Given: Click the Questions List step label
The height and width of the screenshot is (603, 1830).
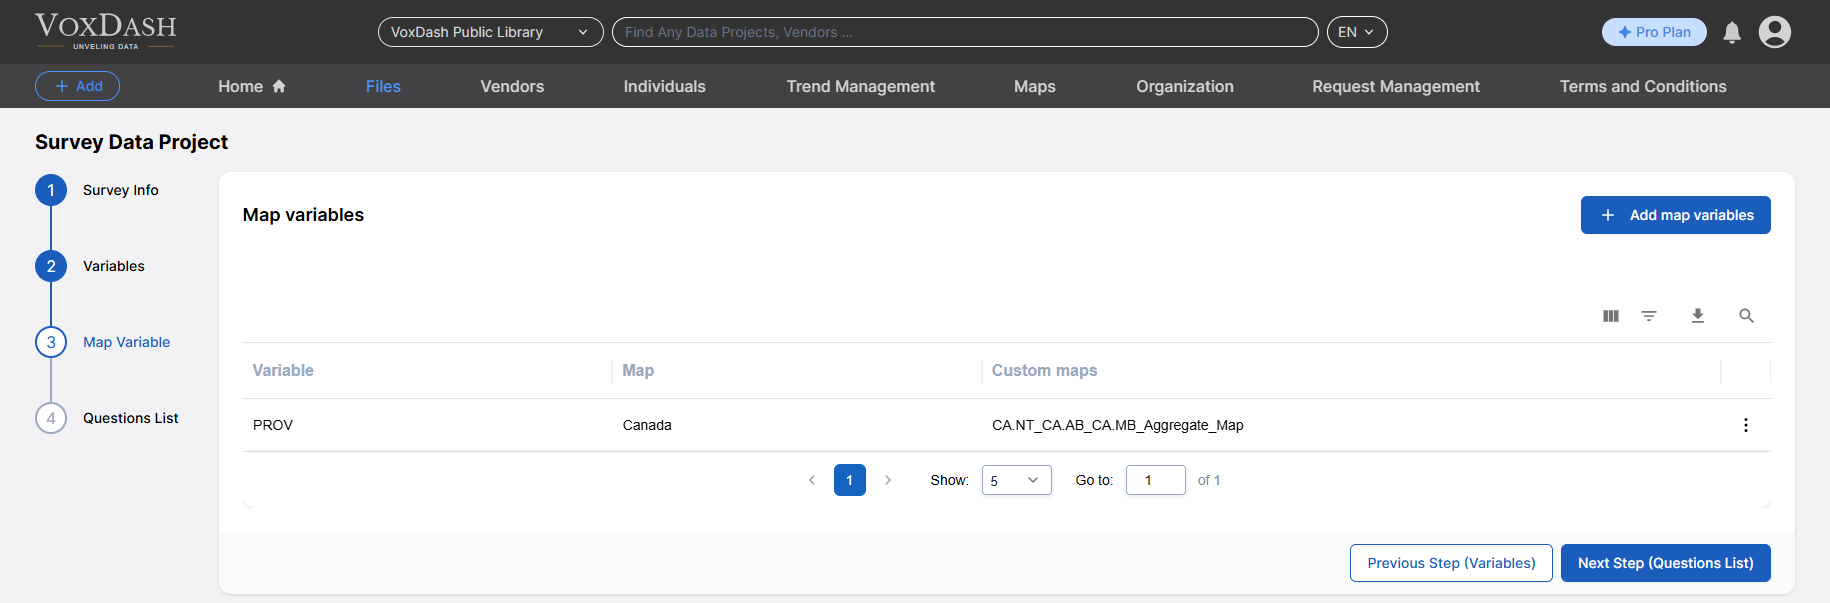Looking at the screenshot, I should 131,418.
